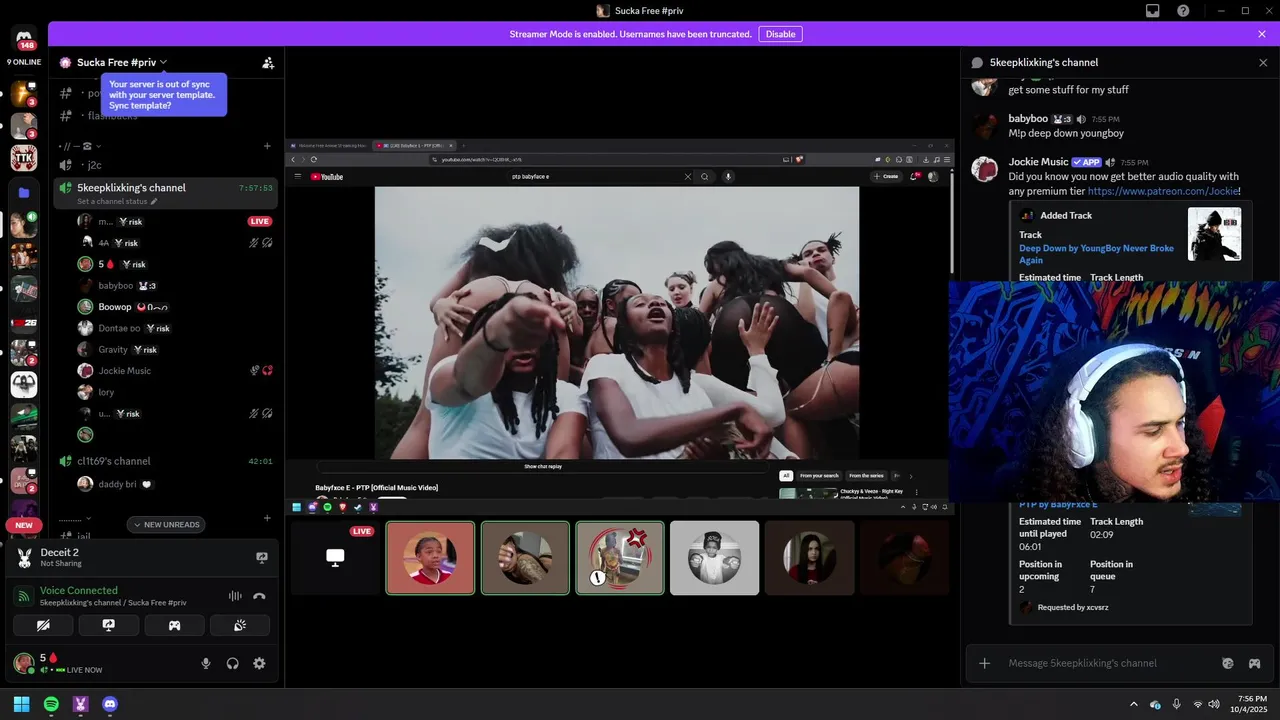Clear the YouTube search text with X
The image size is (1280, 720).
tap(687, 177)
